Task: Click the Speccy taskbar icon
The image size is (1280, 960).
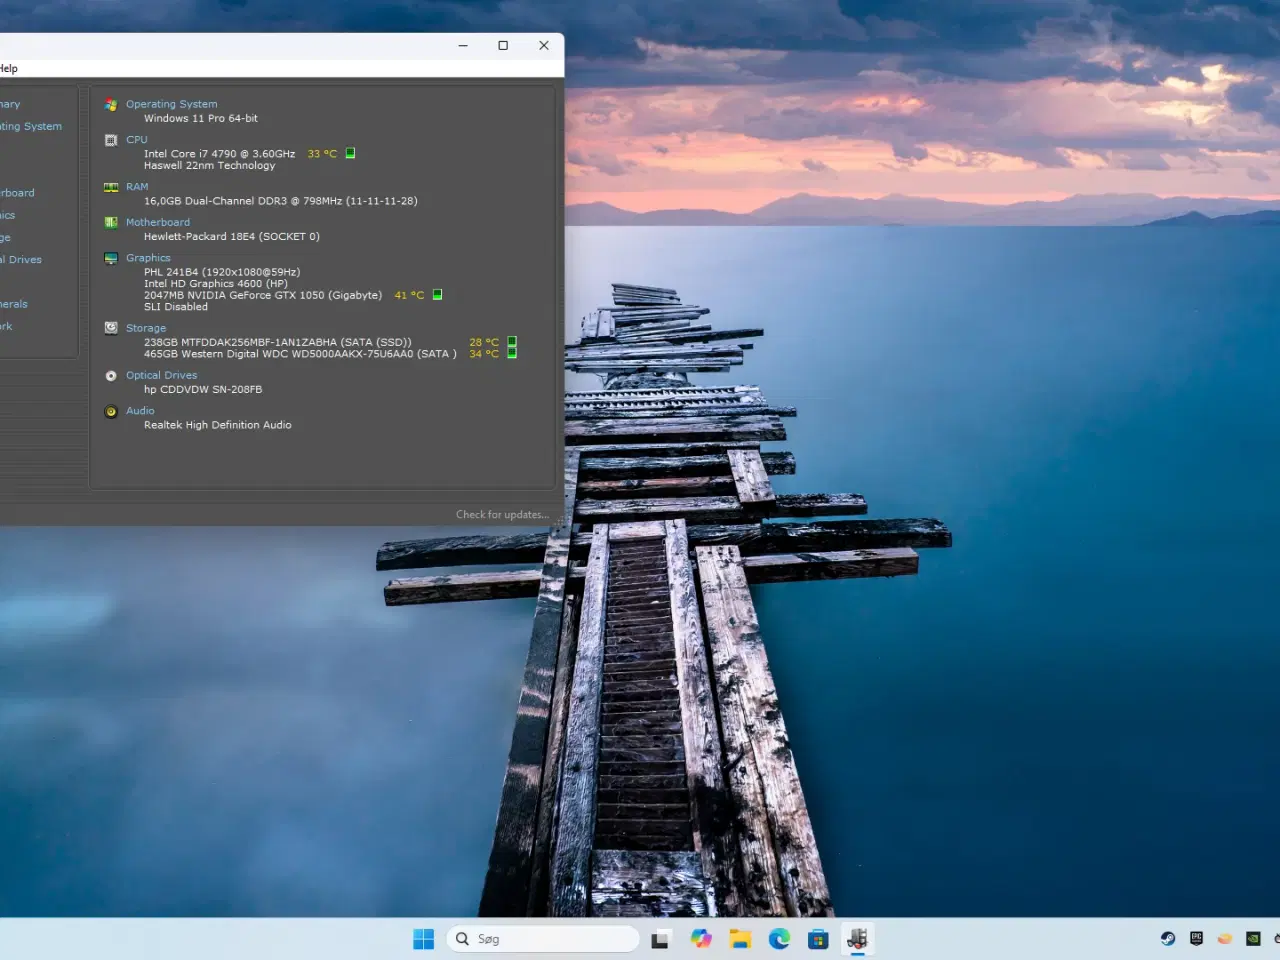Action: point(857,939)
